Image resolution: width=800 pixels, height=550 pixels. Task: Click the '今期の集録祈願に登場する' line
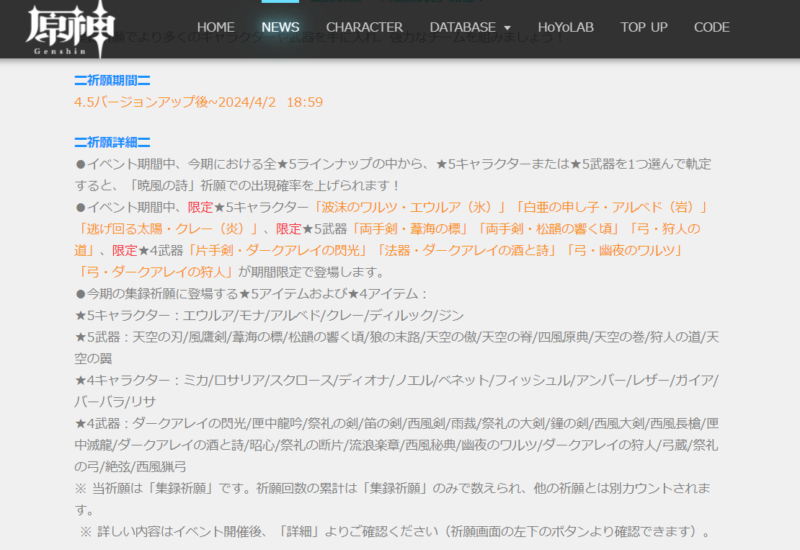(251, 294)
